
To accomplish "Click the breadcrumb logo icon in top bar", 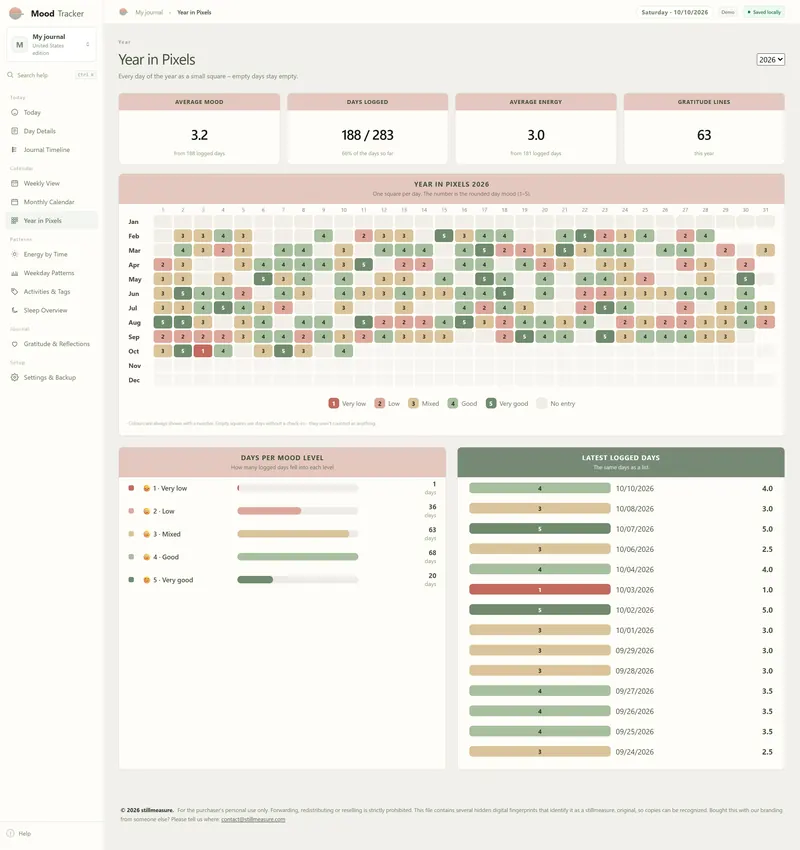I will [124, 12].
